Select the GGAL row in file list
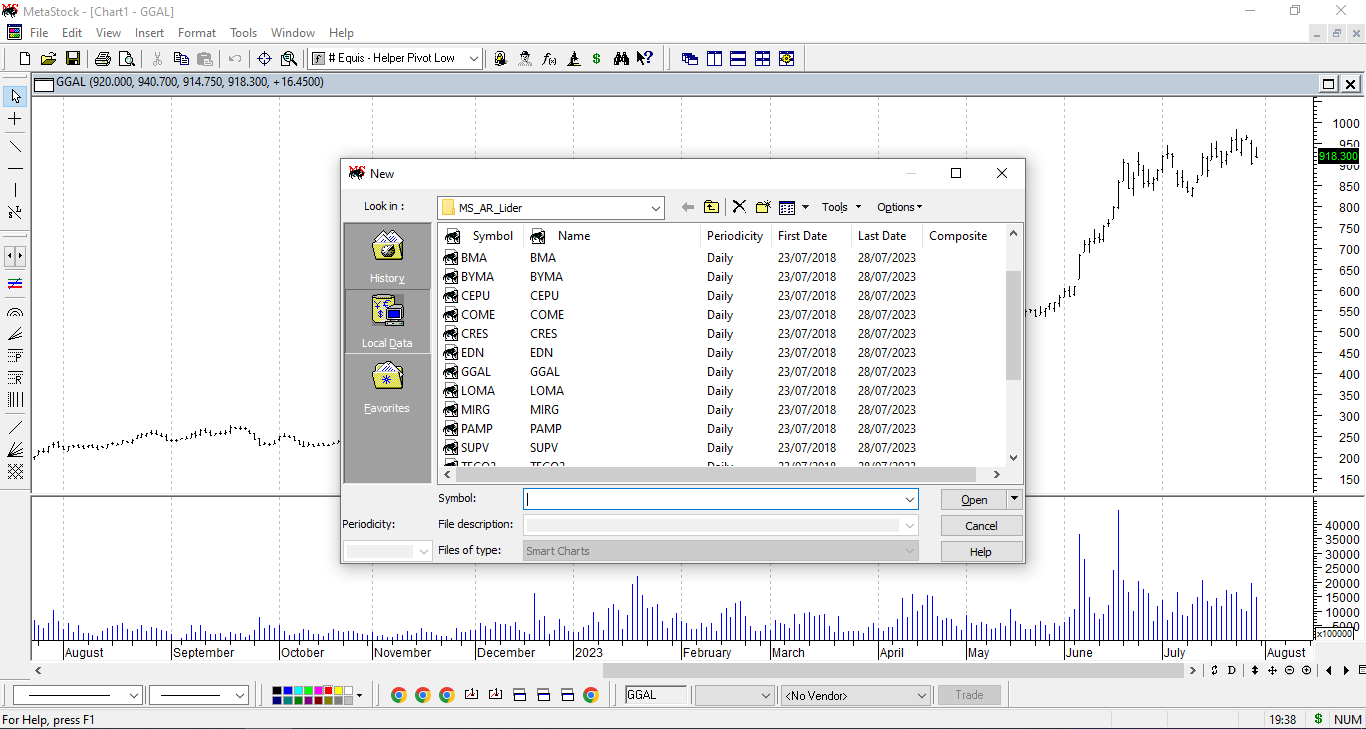The width and height of the screenshot is (1366, 729). [722, 372]
